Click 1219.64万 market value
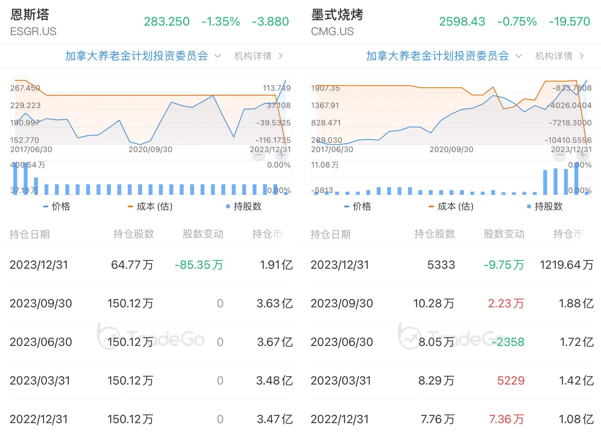Viewport: 601px width, 436px height. (567, 265)
